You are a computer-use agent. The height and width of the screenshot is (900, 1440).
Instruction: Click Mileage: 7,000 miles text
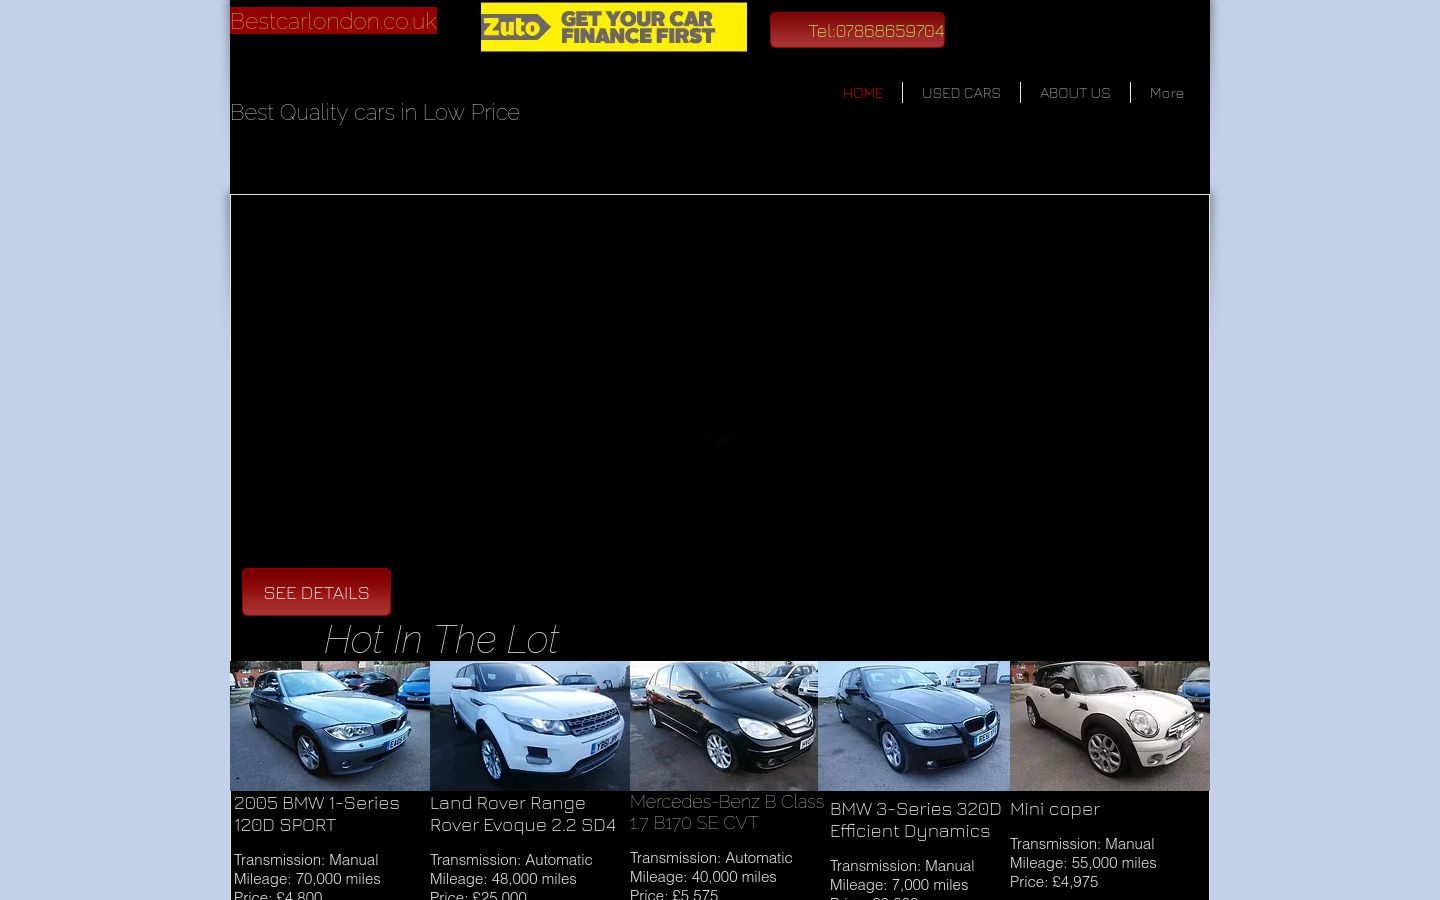[x=899, y=885]
